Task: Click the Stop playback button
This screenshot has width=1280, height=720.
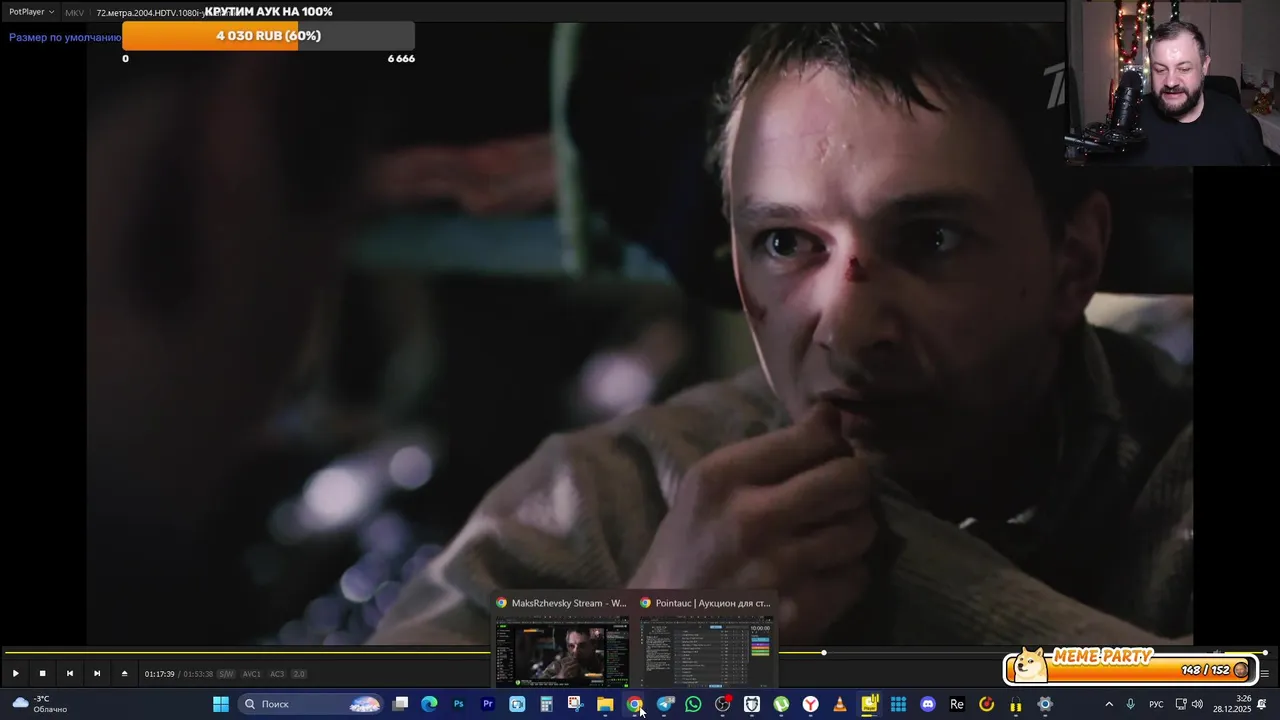Action: coord(42,673)
